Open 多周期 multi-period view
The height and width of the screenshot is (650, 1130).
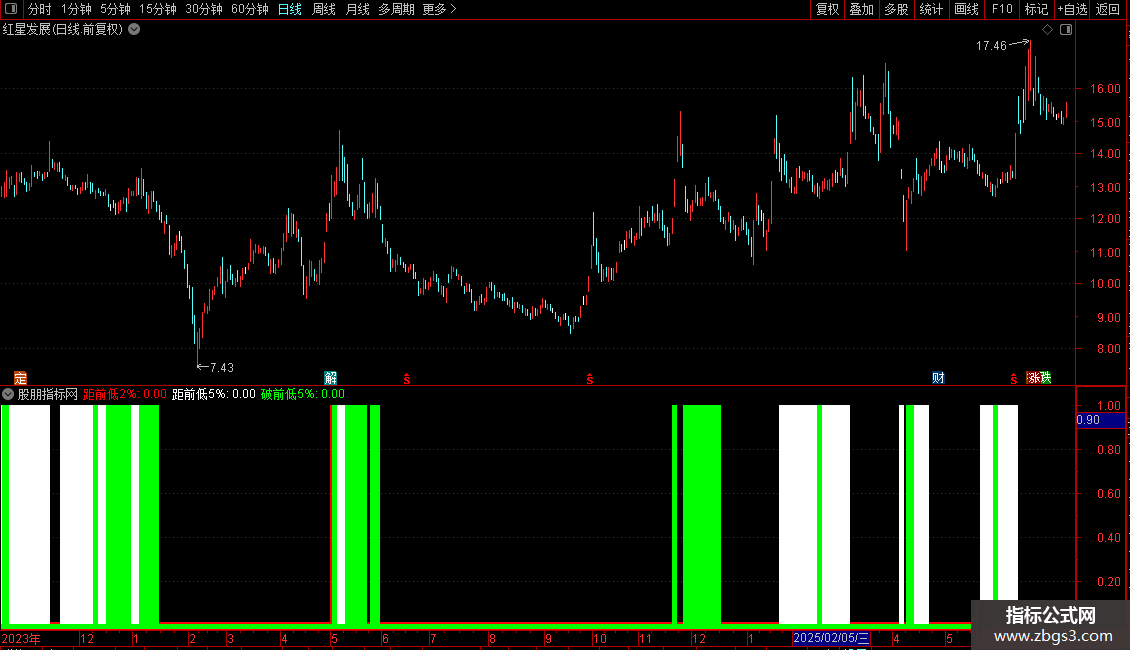click(396, 9)
